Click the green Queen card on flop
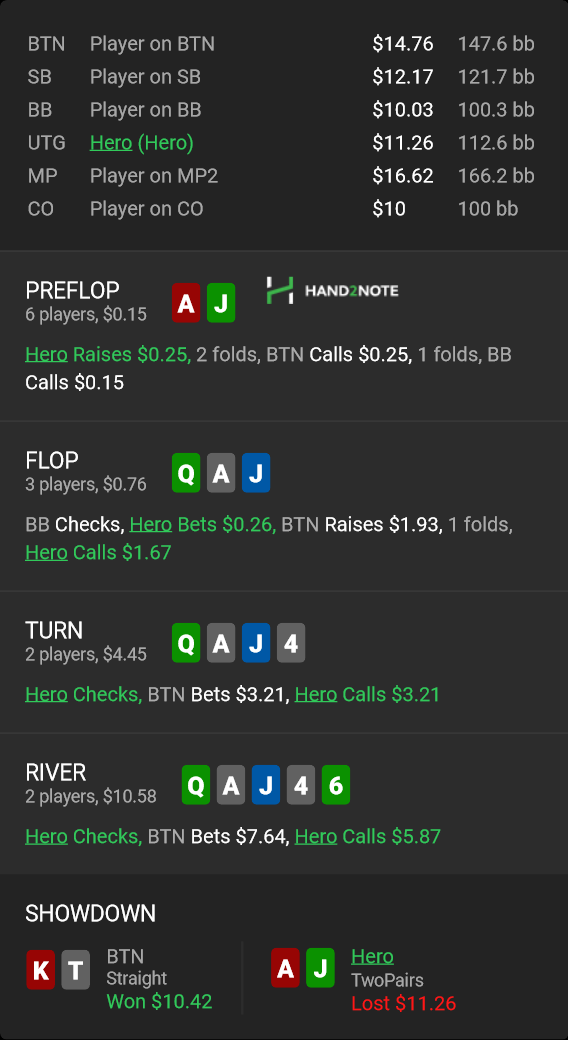 (x=186, y=473)
